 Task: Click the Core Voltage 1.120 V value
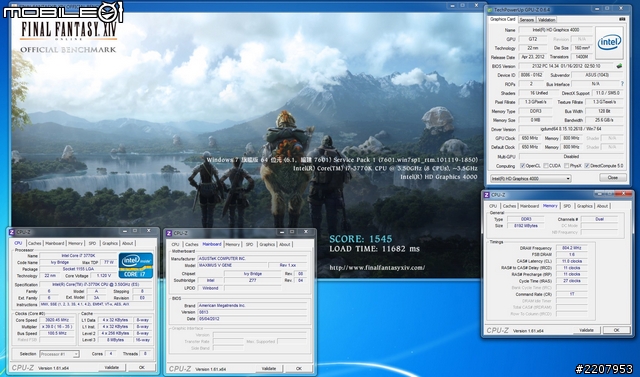(104, 276)
